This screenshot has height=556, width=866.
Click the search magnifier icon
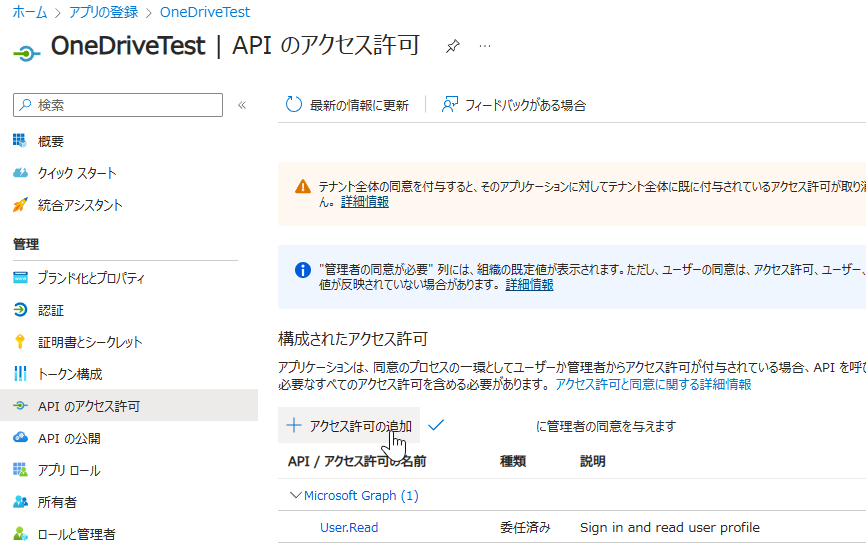25,105
